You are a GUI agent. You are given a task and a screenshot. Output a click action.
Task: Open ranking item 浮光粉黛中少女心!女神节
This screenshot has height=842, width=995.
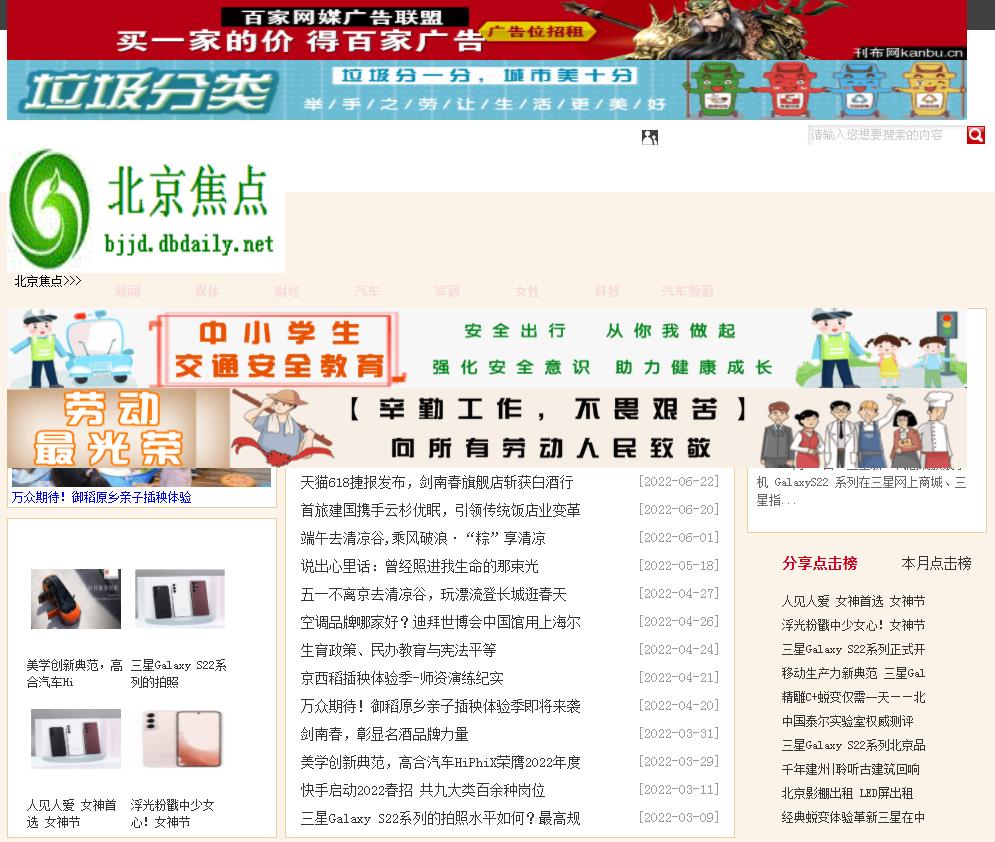(853, 625)
